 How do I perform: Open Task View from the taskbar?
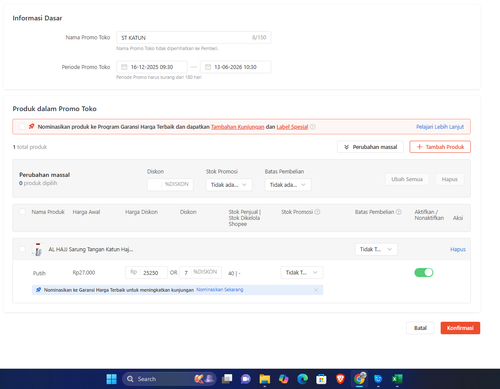click(x=227, y=379)
